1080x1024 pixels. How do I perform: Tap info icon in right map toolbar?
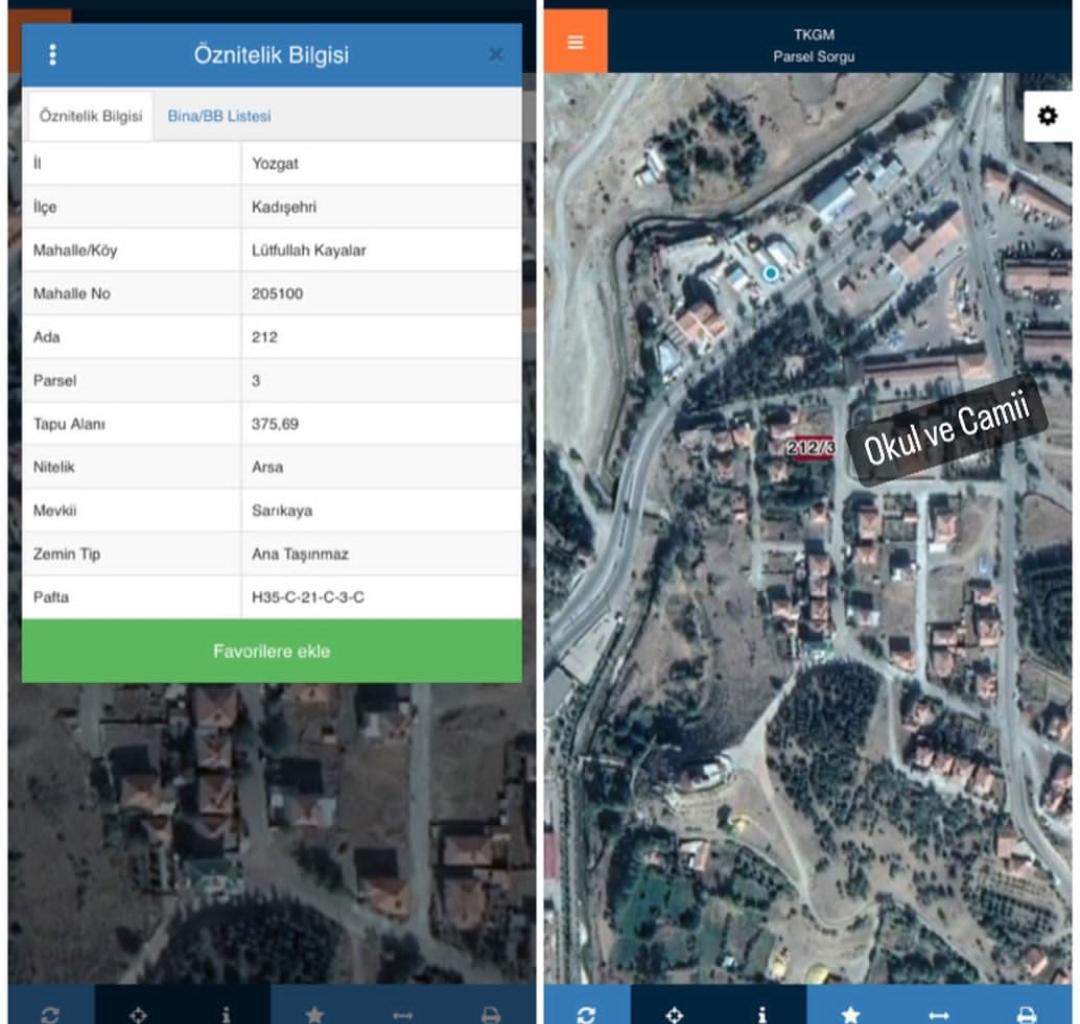(x=762, y=1012)
